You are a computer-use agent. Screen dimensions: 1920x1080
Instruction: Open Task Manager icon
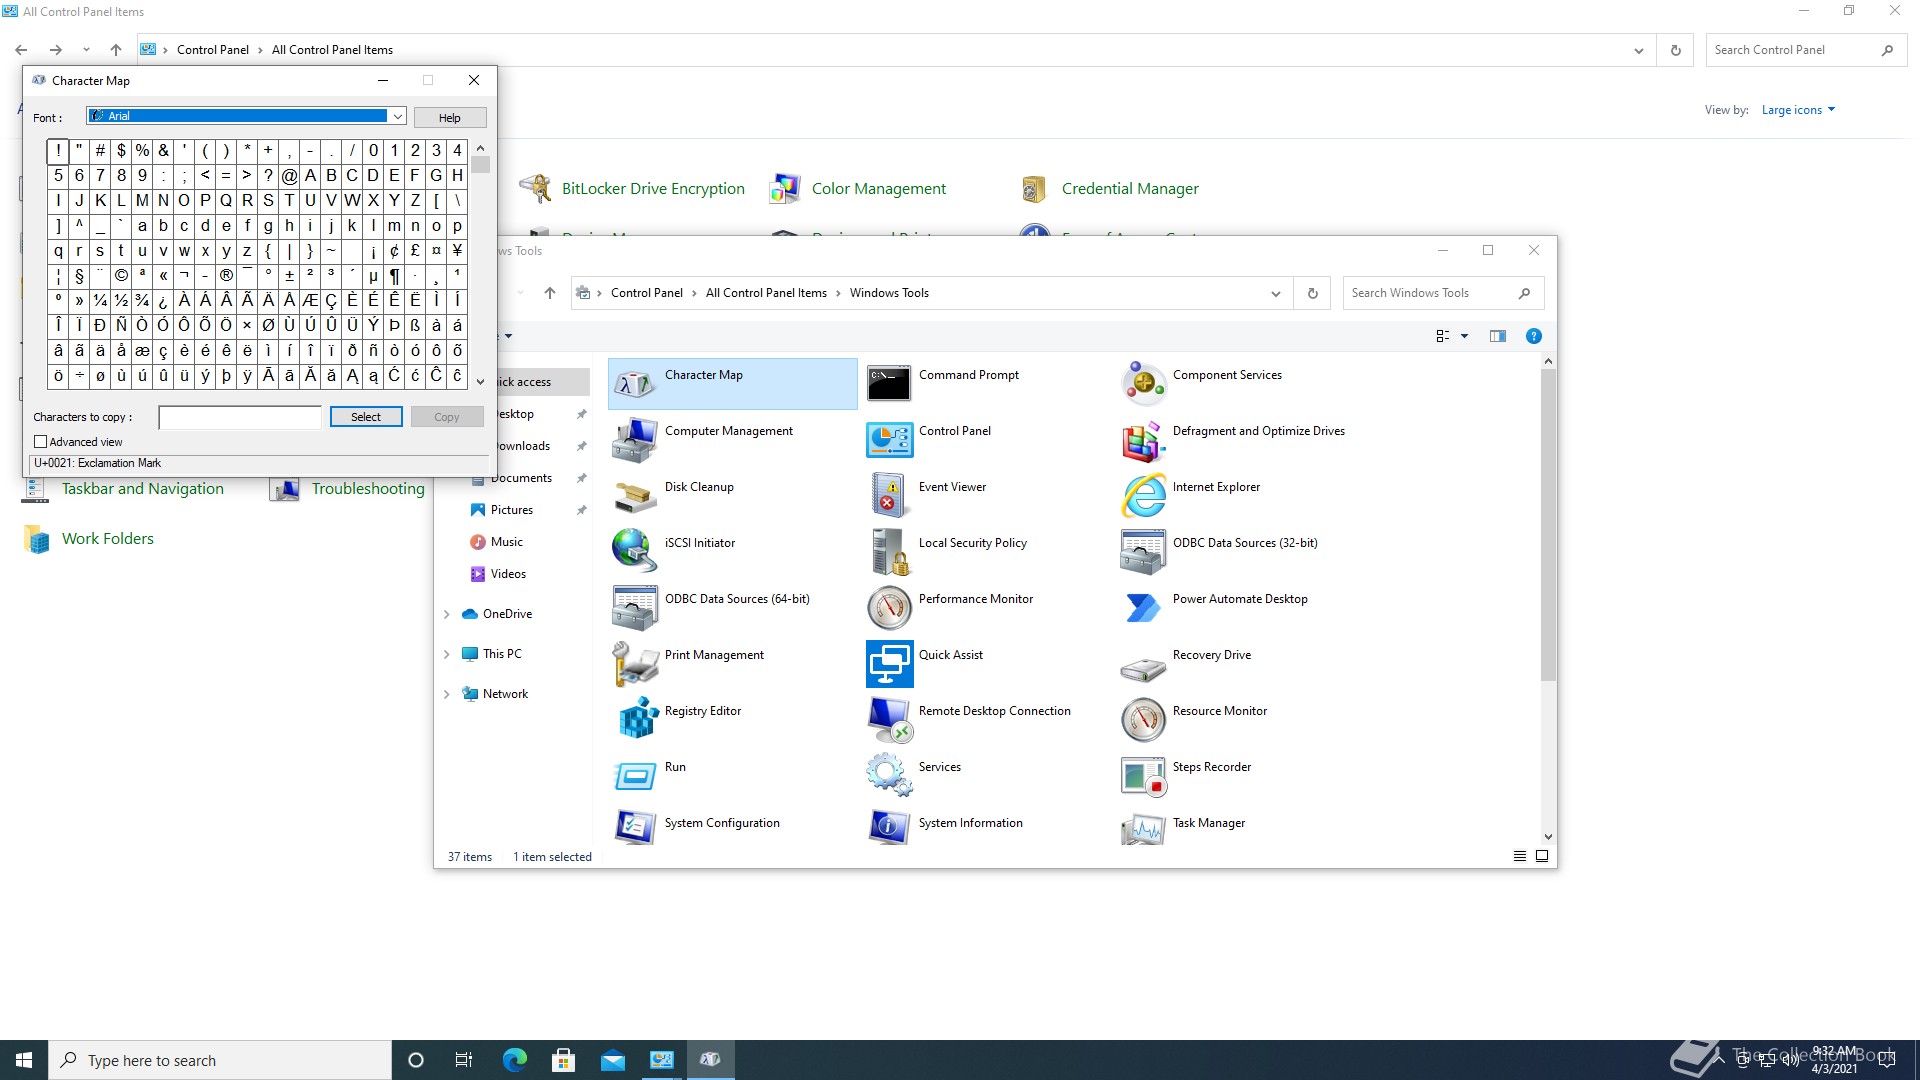(1143, 828)
